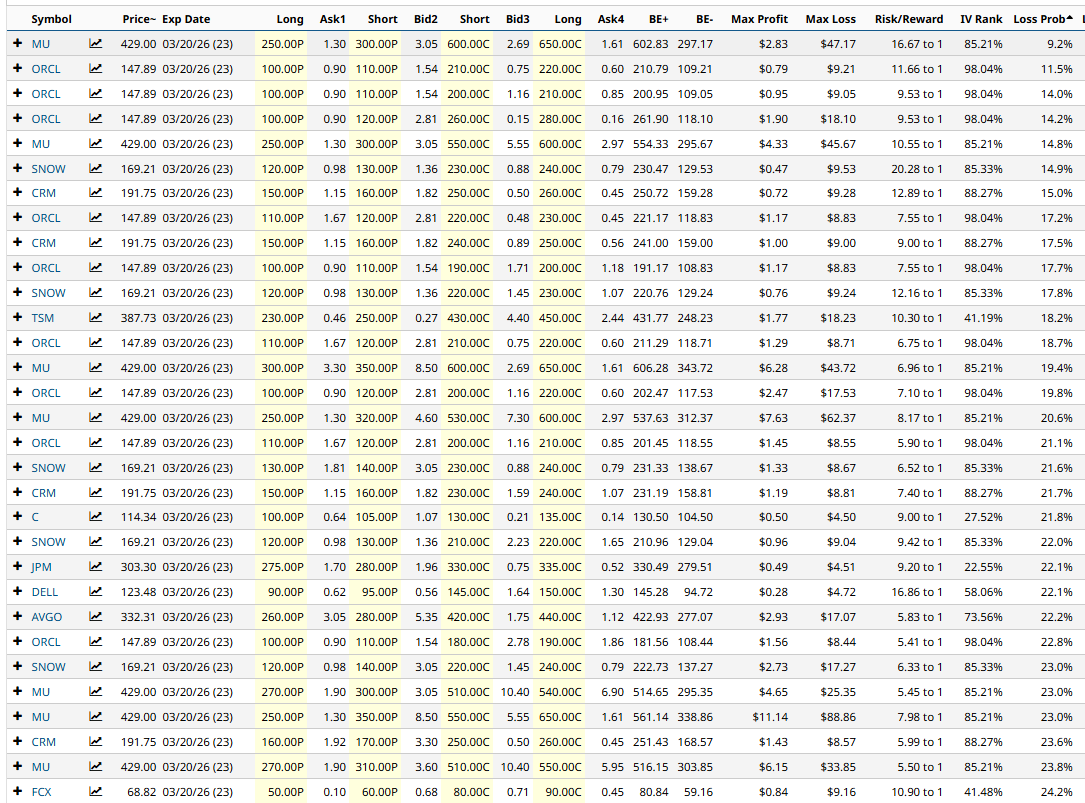Sort by the BE+ column header
Viewport: 1085px width, 803px height.
click(658, 19)
